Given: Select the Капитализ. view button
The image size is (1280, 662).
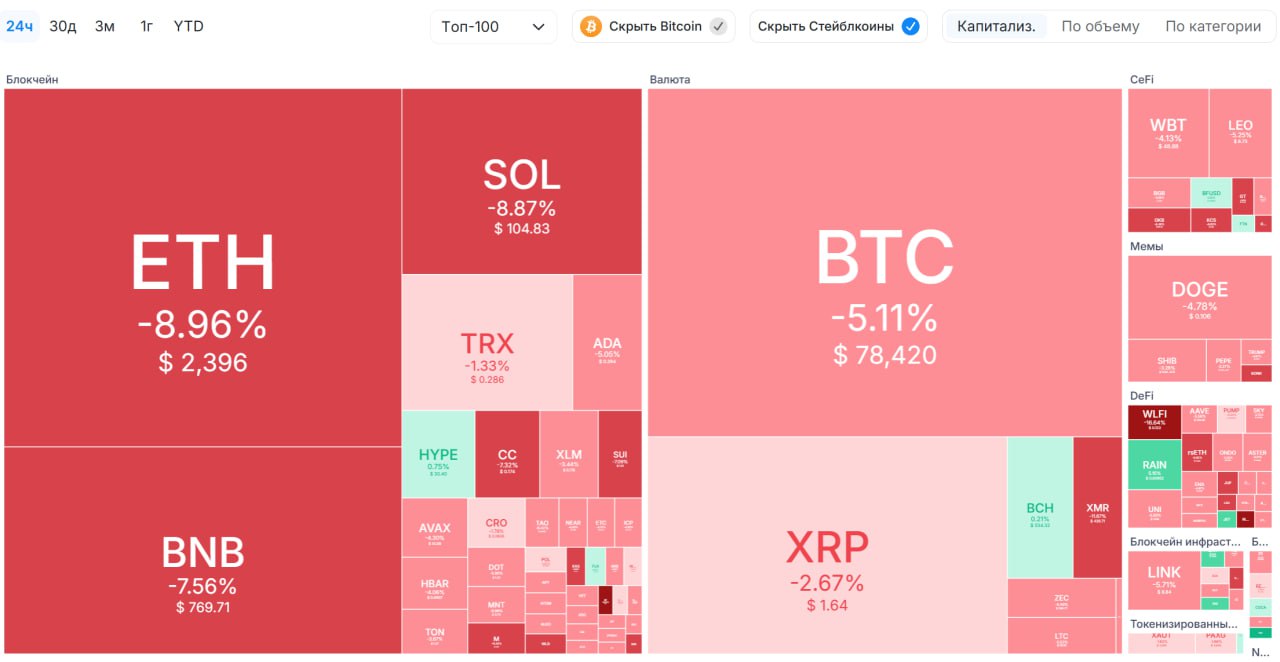Looking at the screenshot, I should [996, 27].
